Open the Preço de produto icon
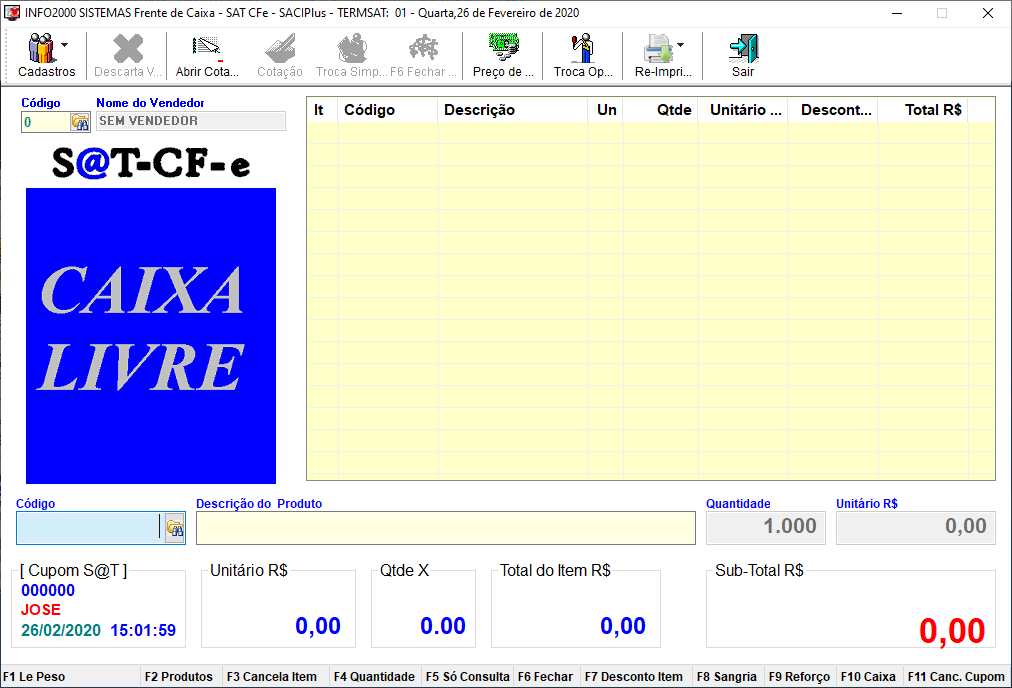 point(503,49)
